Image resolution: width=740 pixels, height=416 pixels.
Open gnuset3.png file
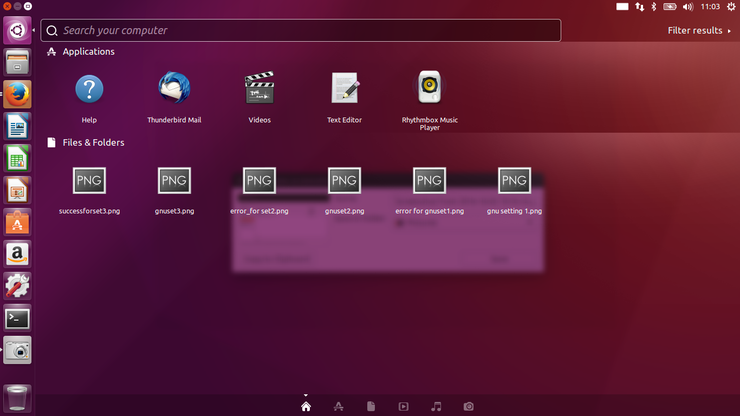pyautogui.click(x=174, y=180)
